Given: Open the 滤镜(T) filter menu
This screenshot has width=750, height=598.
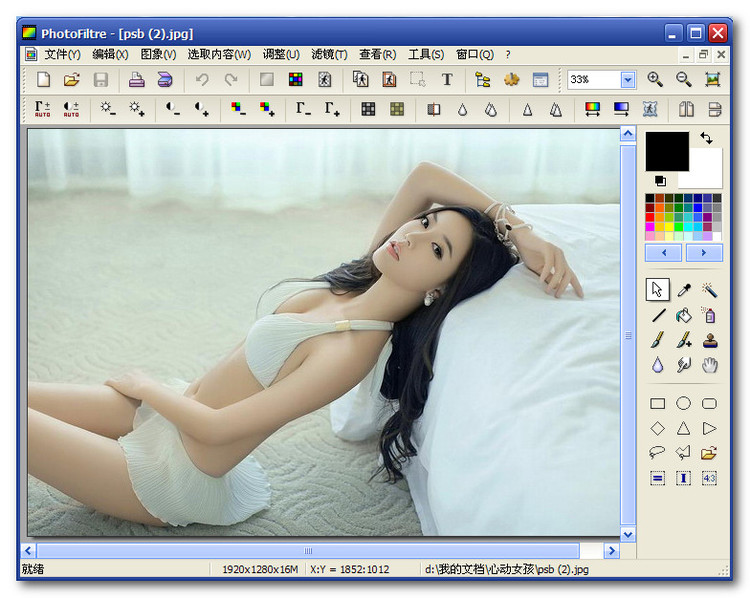Looking at the screenshot, I should pyautogui.click(x=329, y=55).
